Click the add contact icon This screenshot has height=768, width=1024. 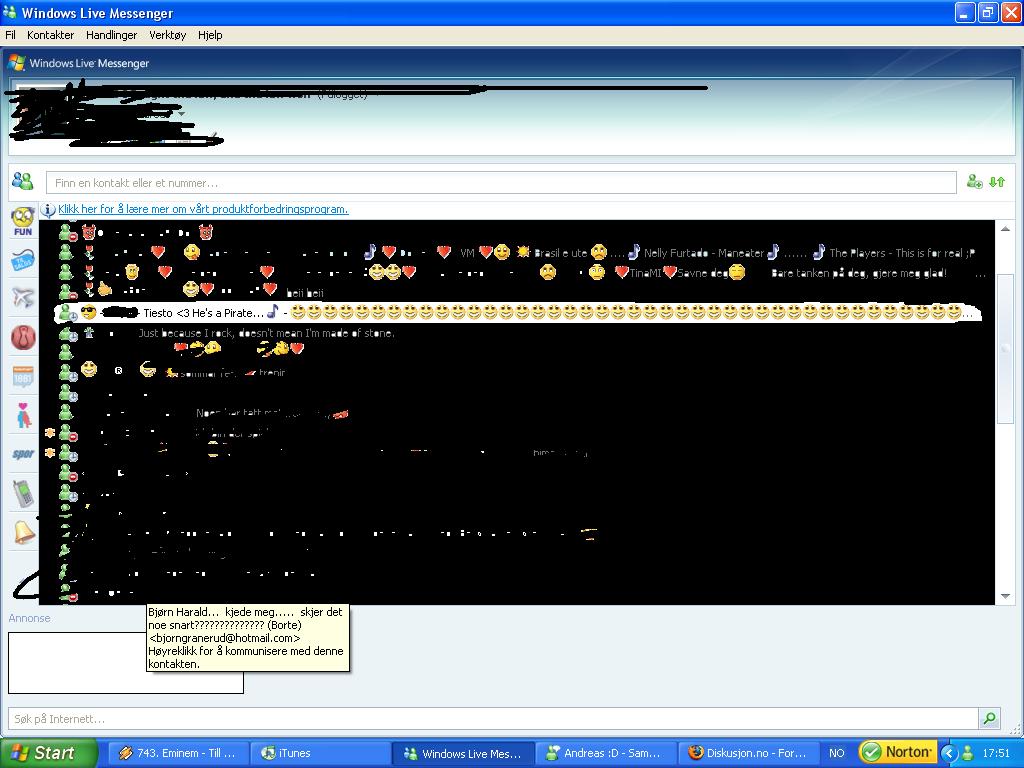[x=974, y=182]
